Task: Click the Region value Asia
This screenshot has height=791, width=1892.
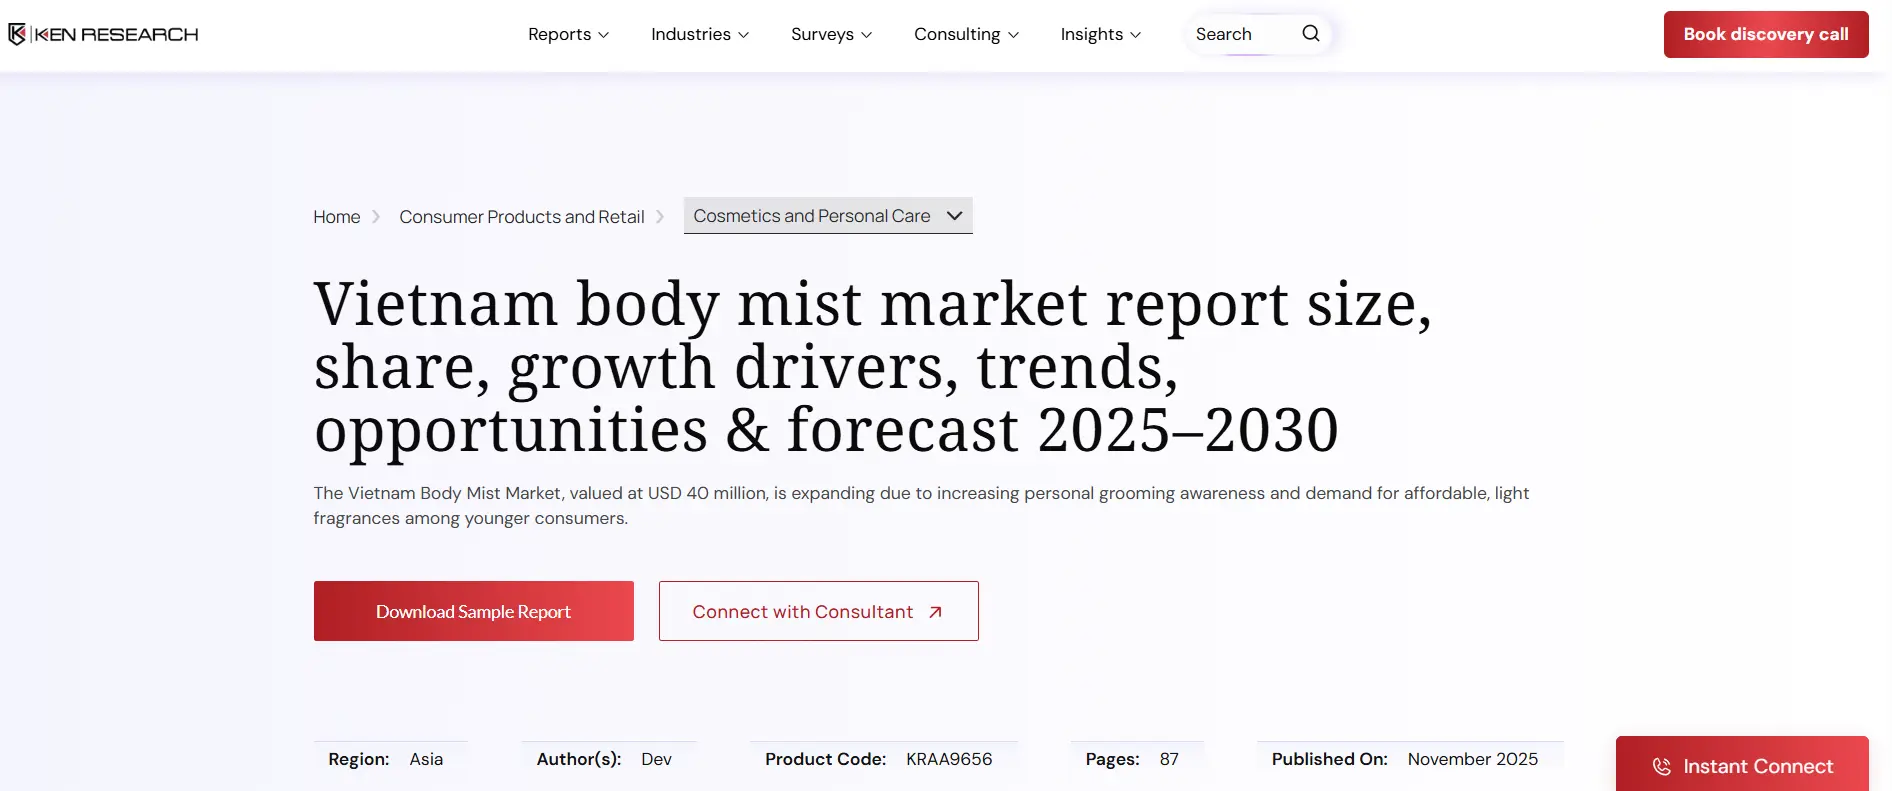Action: click(426, 759)
